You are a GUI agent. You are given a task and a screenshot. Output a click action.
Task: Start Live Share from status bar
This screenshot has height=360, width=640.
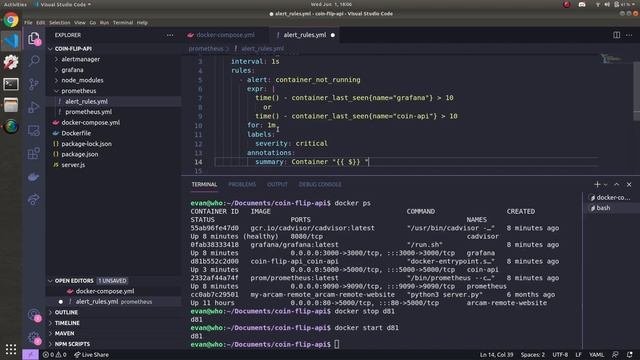click(x=91, y=355)
